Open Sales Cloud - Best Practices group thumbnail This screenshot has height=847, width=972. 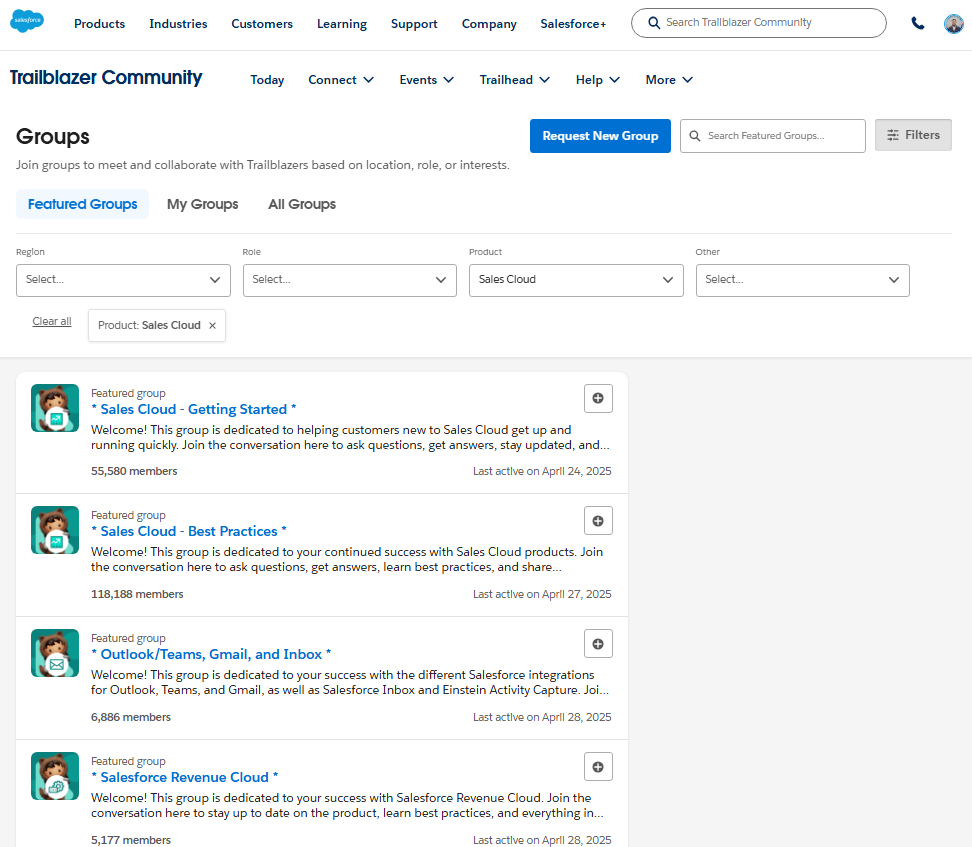(x=55, y=530)
